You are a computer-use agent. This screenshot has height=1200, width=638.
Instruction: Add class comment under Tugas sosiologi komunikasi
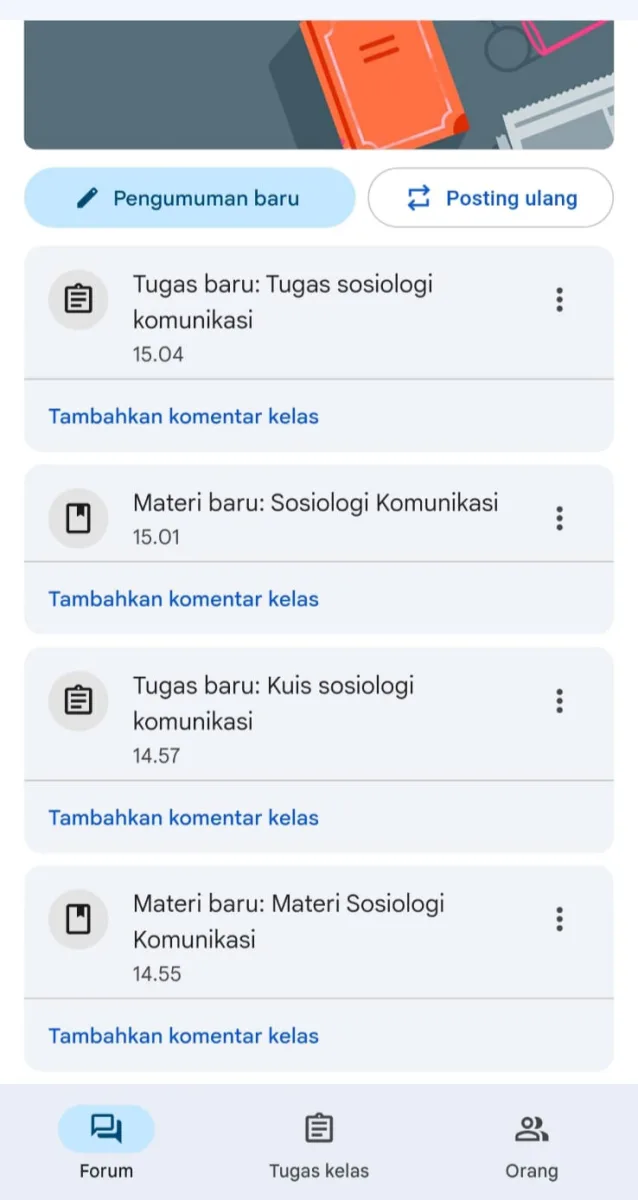tap(184, 416)
